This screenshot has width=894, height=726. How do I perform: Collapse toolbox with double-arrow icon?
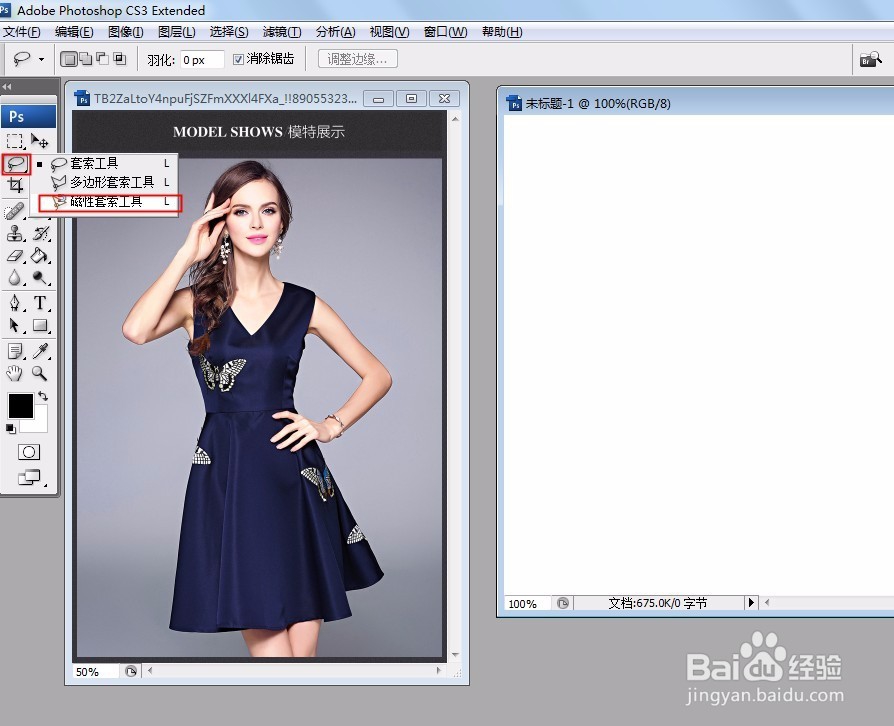7,87
